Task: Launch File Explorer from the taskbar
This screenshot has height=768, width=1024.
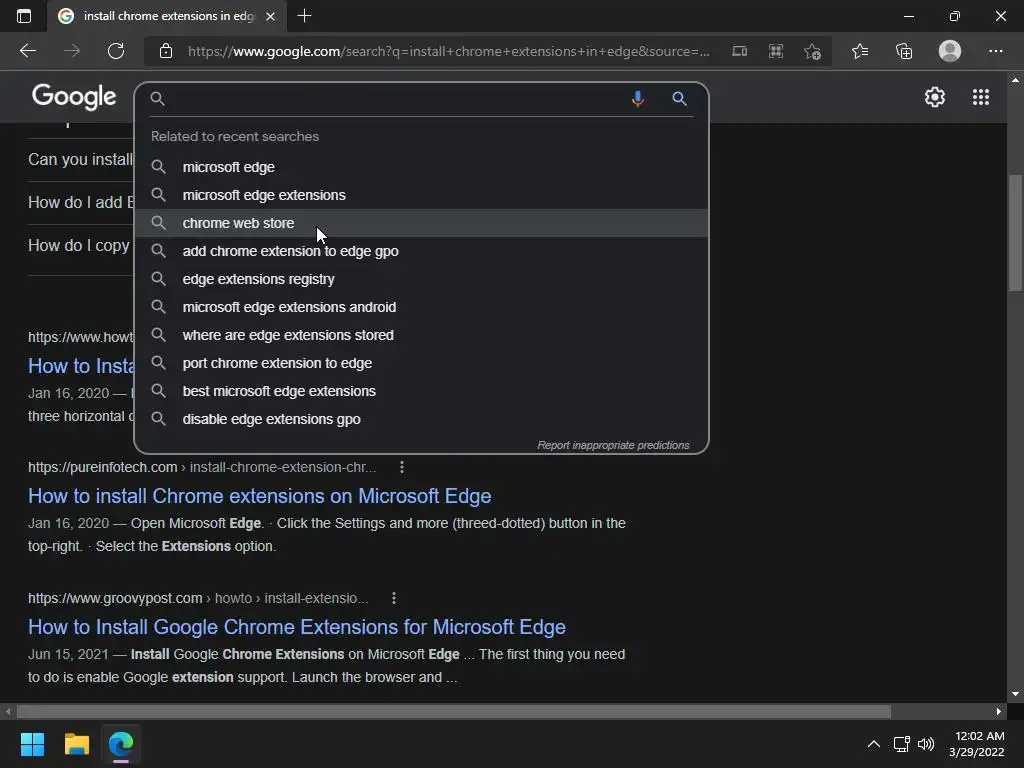Action: point(76,744)
